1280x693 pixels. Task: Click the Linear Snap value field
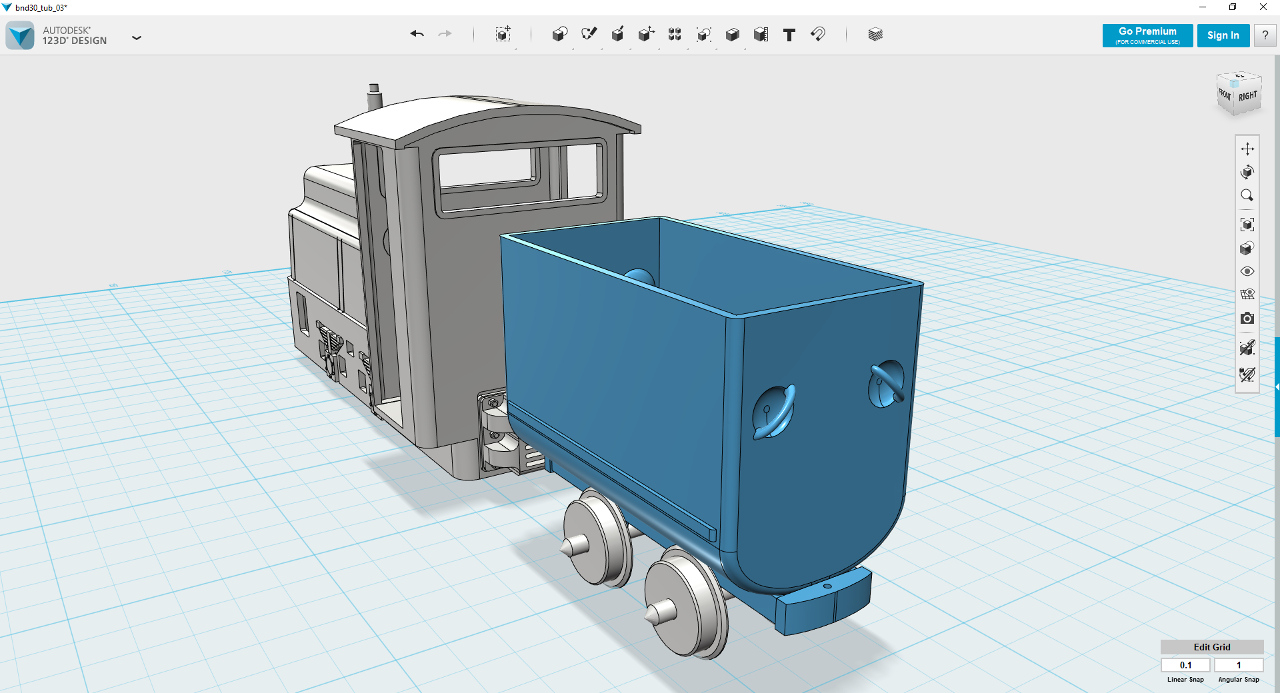[x=1186, y=665]
